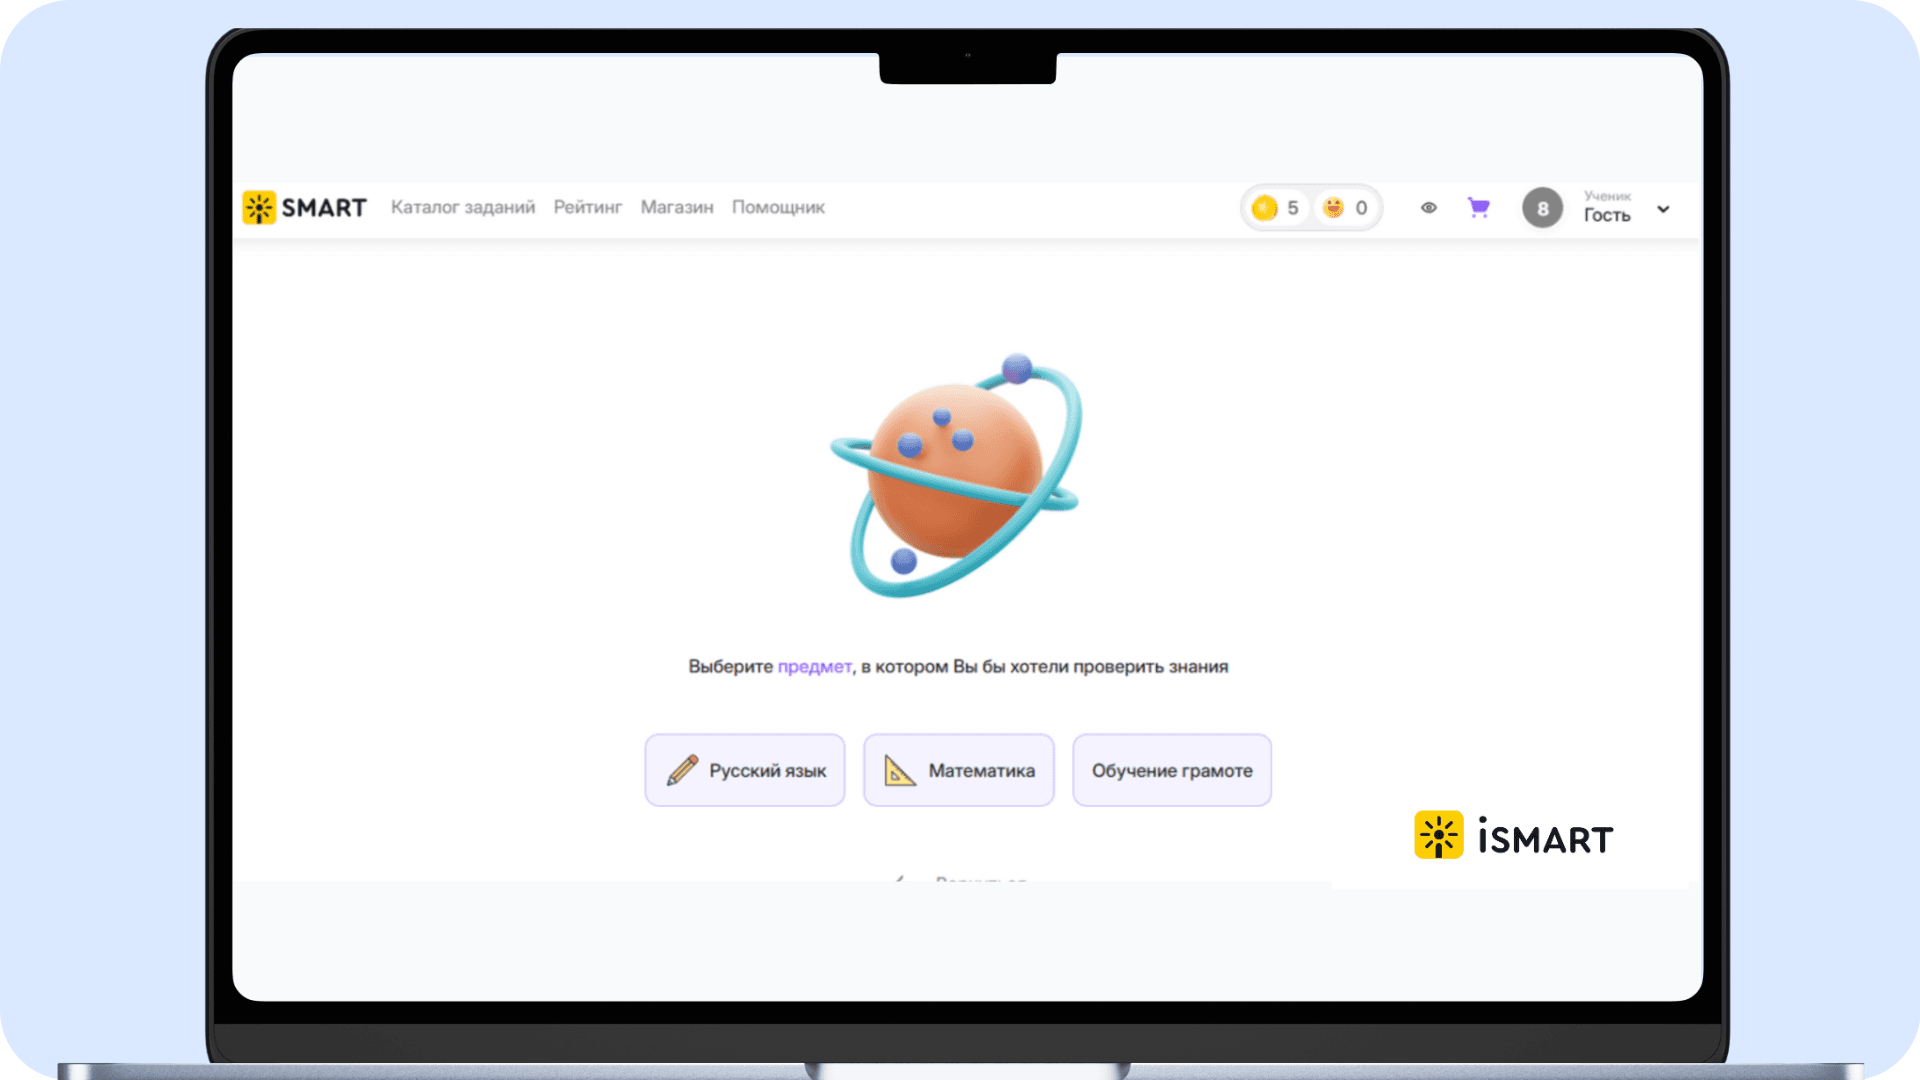Go to Рейтинг page
1920x1080 pixels.
588,208
